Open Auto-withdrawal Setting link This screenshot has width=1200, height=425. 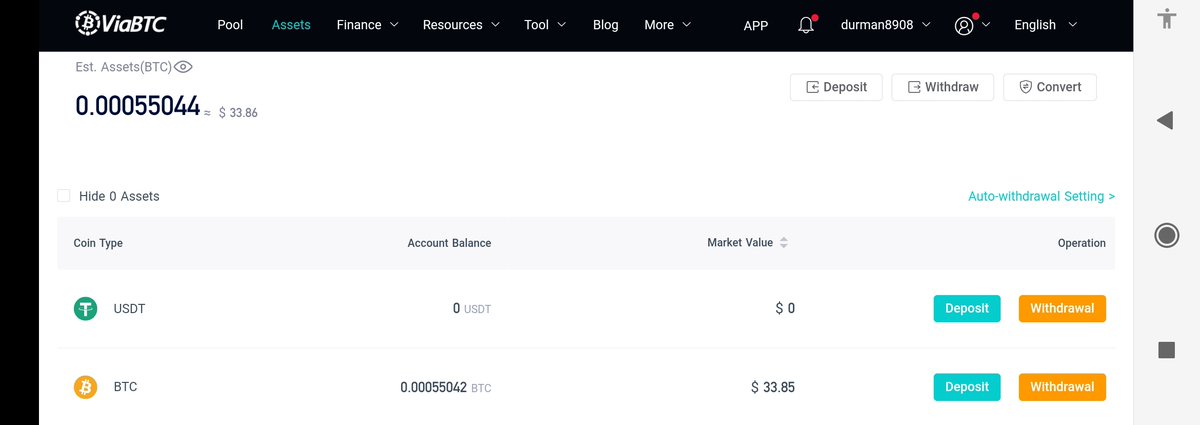[1041, 196]
